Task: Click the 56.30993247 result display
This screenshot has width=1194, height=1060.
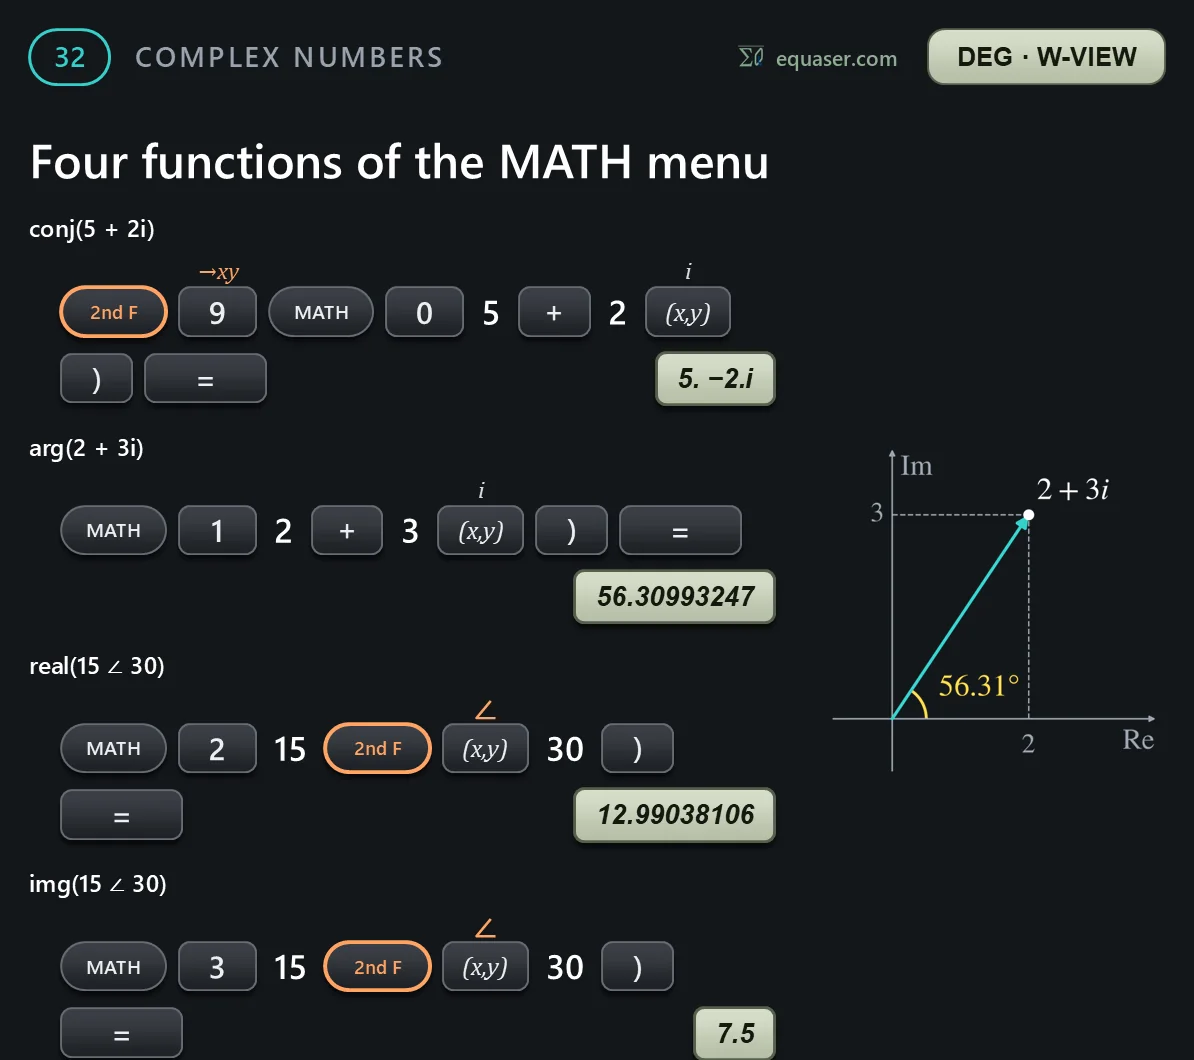Action: coord(675,596)
